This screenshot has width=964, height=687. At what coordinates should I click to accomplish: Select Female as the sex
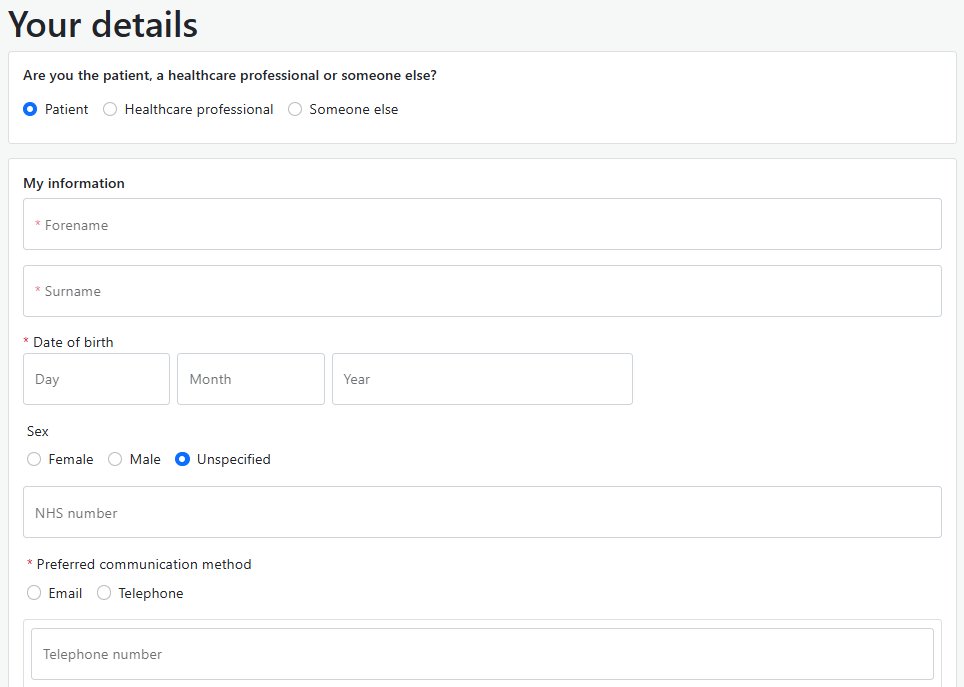(x=34, y=459)
